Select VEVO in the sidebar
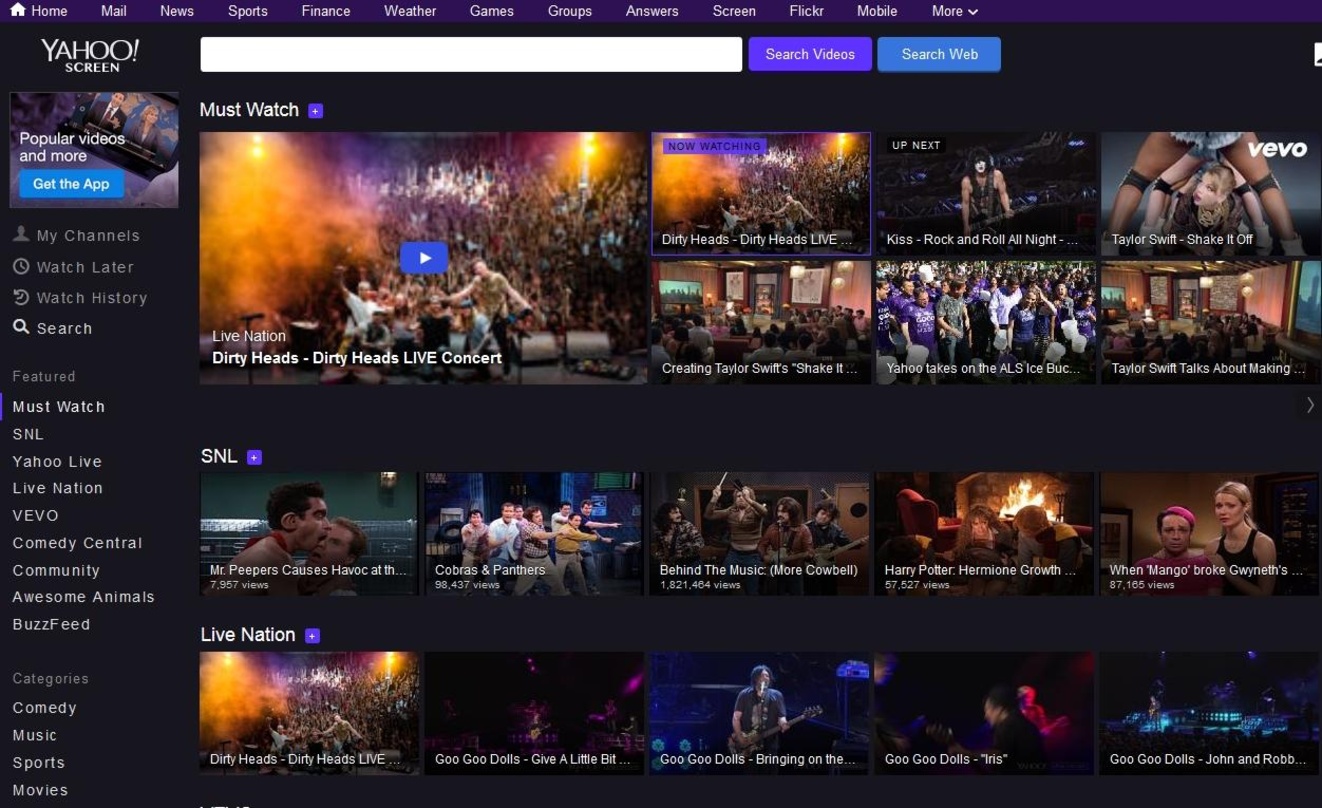 [x=35, y=516]
